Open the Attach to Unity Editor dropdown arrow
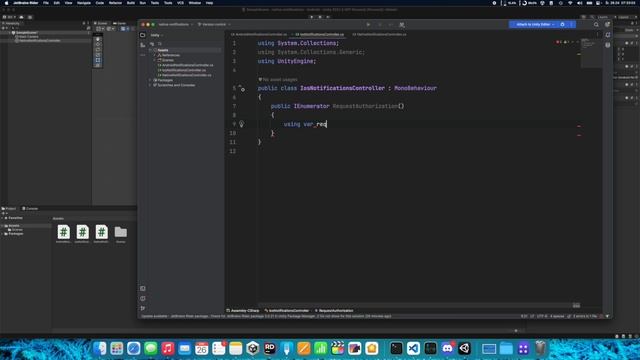Screen dimensions: 640x360 [553, 24]
